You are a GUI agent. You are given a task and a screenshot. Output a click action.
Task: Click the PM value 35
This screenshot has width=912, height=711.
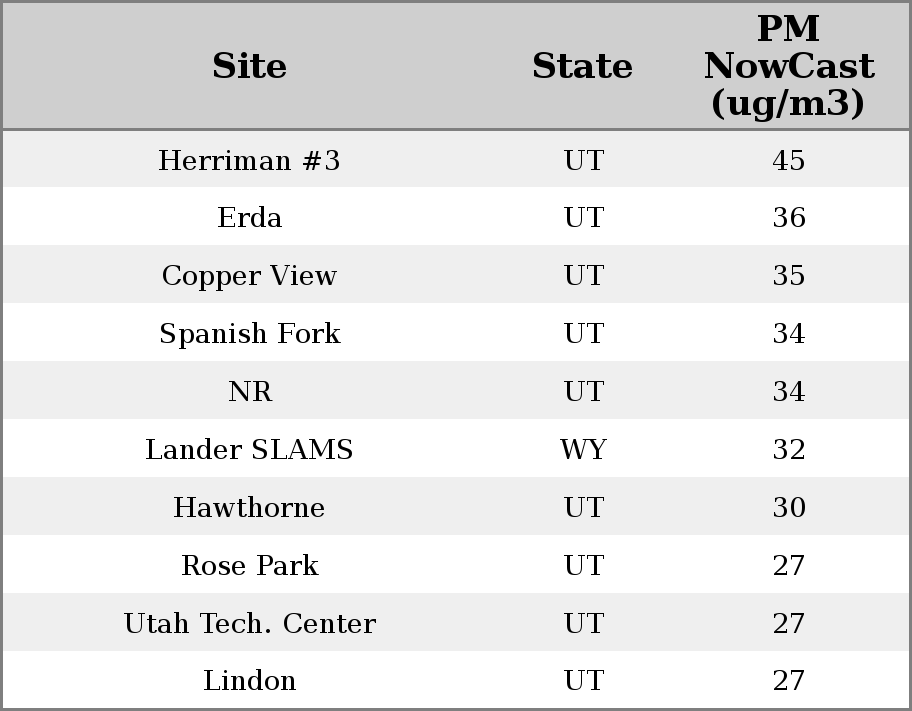coord(788,276)
